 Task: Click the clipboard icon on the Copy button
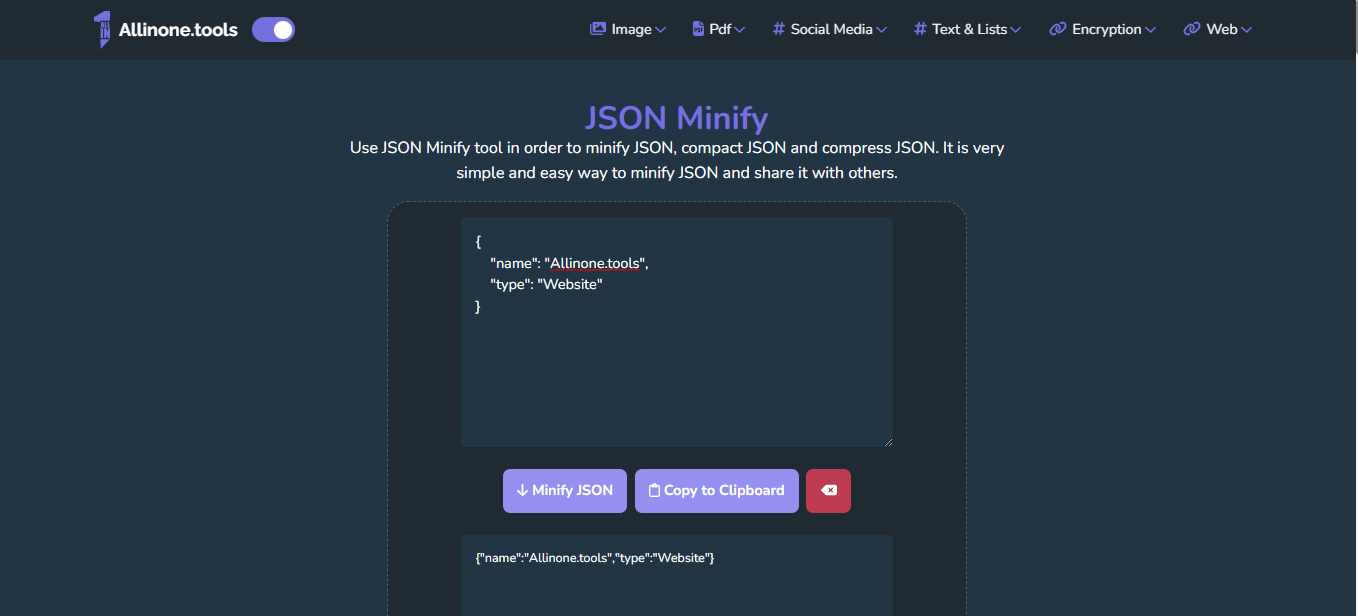654,491
